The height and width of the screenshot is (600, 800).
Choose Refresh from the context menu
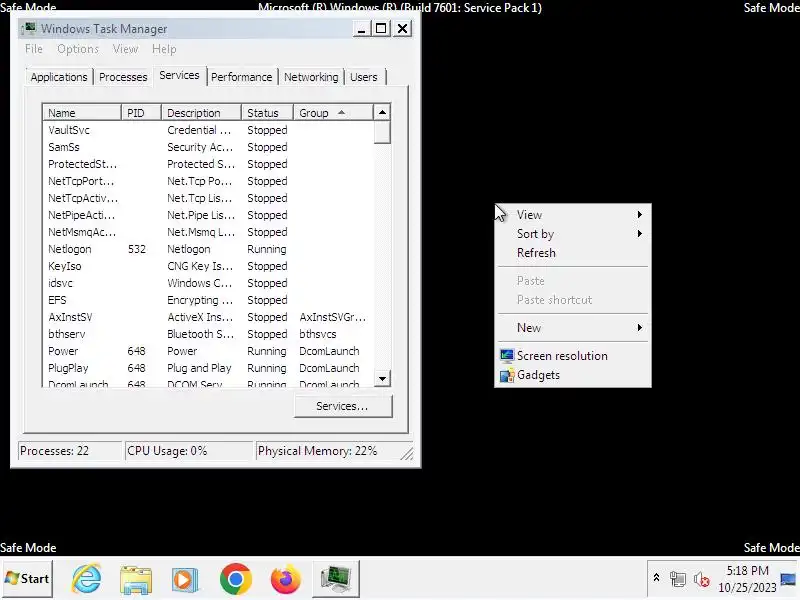click(x=573, y=253)
